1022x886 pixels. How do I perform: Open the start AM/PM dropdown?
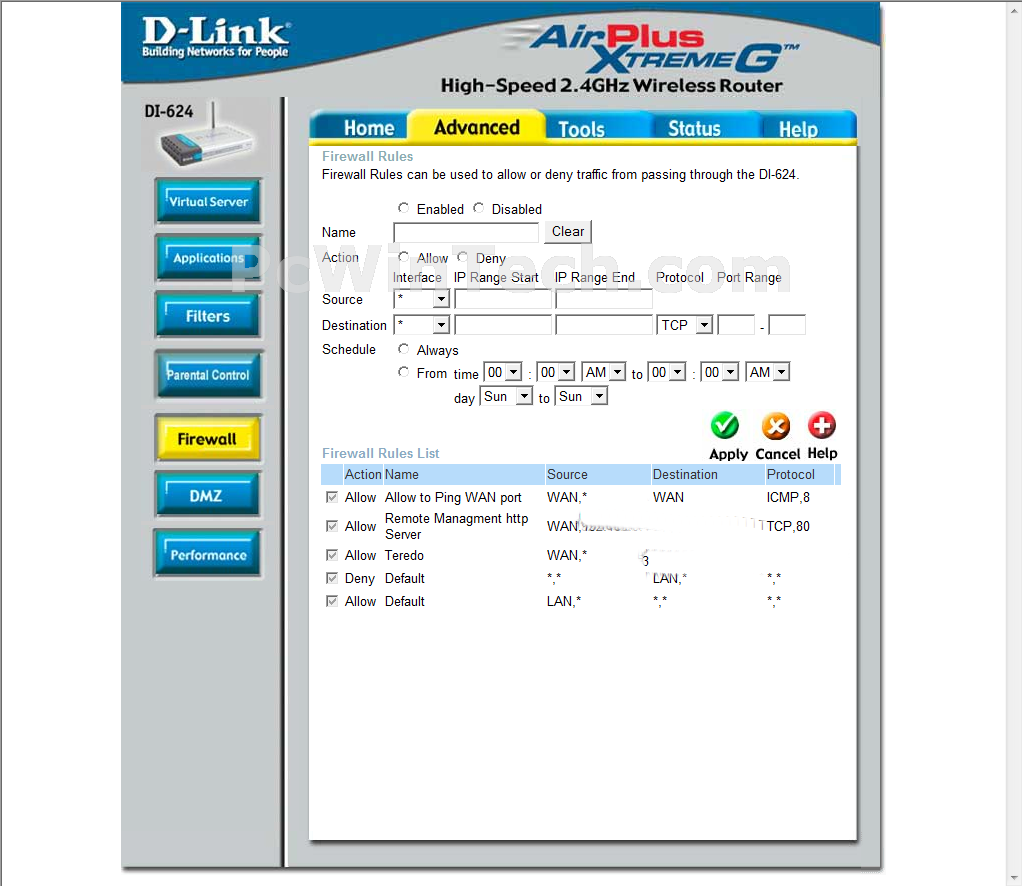[x=604, y=372]
